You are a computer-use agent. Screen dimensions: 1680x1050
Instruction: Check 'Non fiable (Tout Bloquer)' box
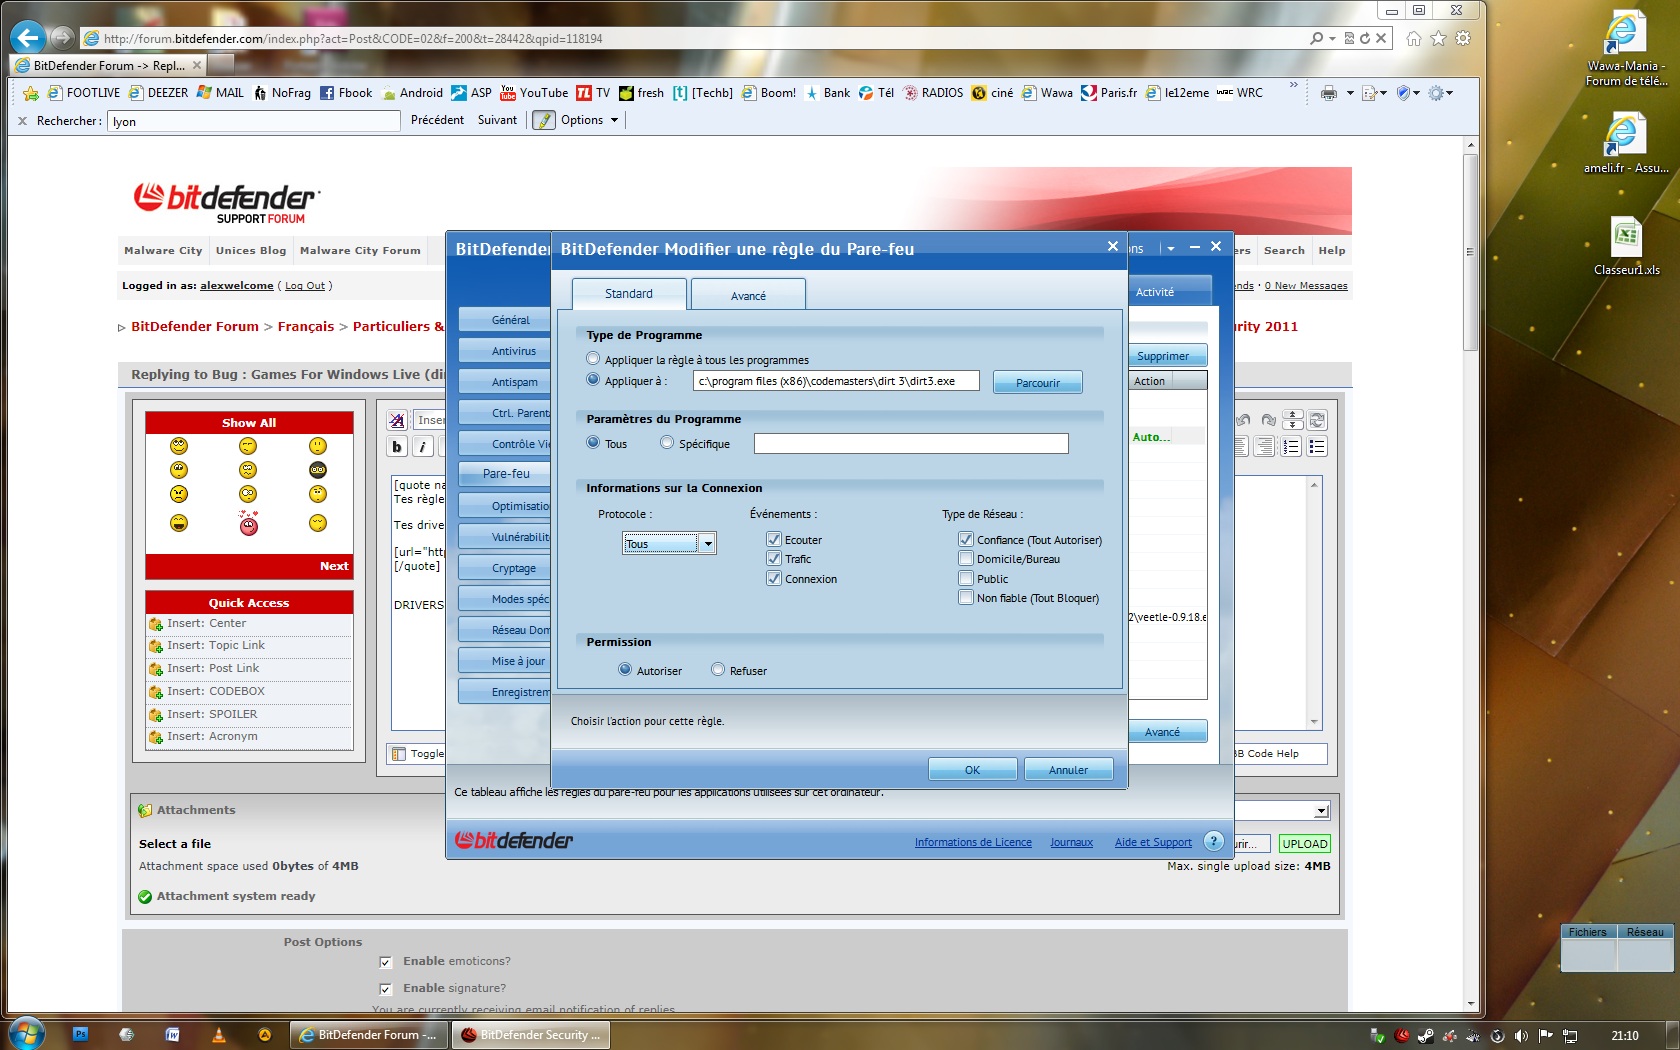pos(966,597)
